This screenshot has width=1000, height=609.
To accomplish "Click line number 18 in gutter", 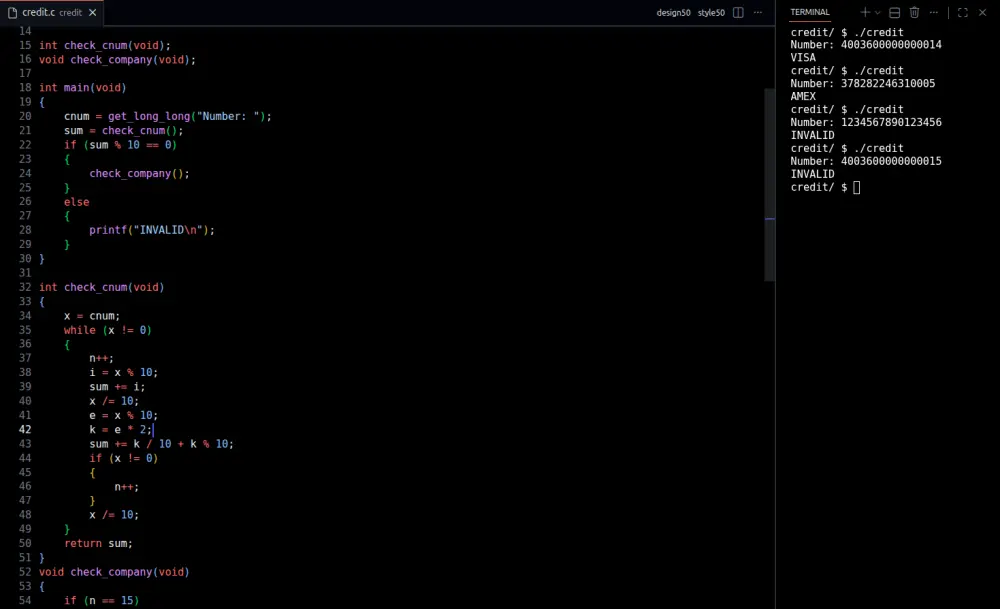I will coord(25,87).
